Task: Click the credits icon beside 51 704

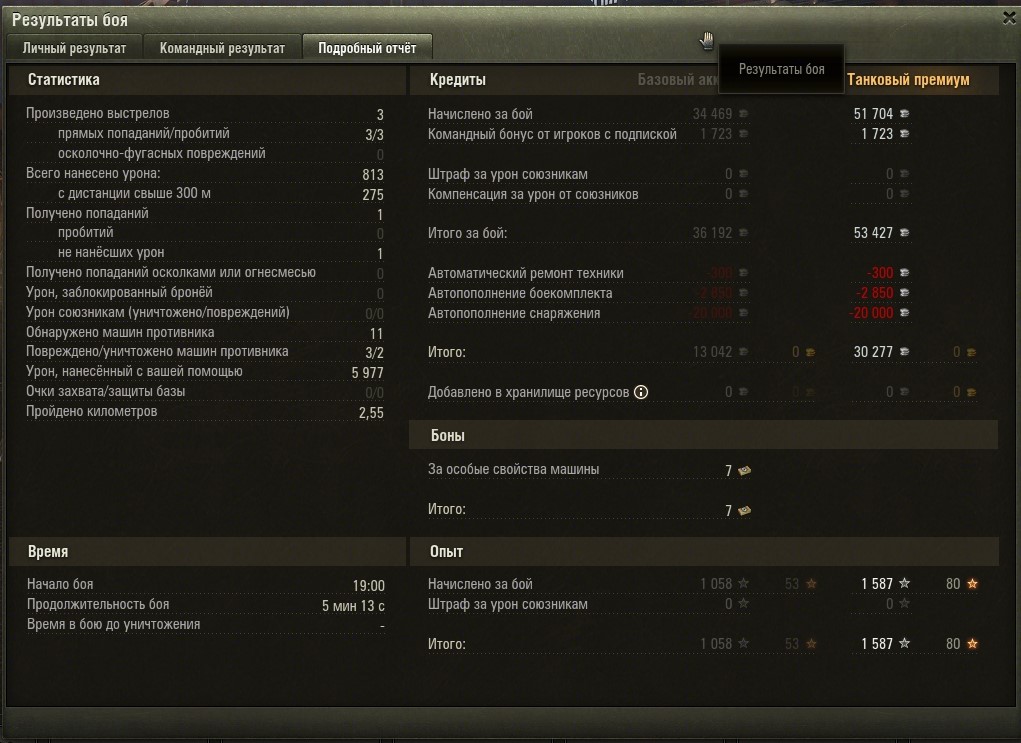Action: (x=904, y=113)
